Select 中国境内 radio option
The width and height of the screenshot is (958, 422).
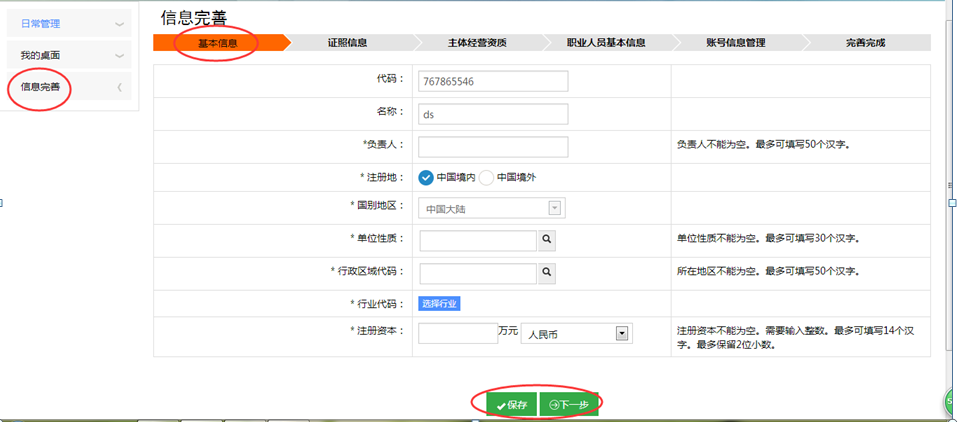click(x=426, y=177)
